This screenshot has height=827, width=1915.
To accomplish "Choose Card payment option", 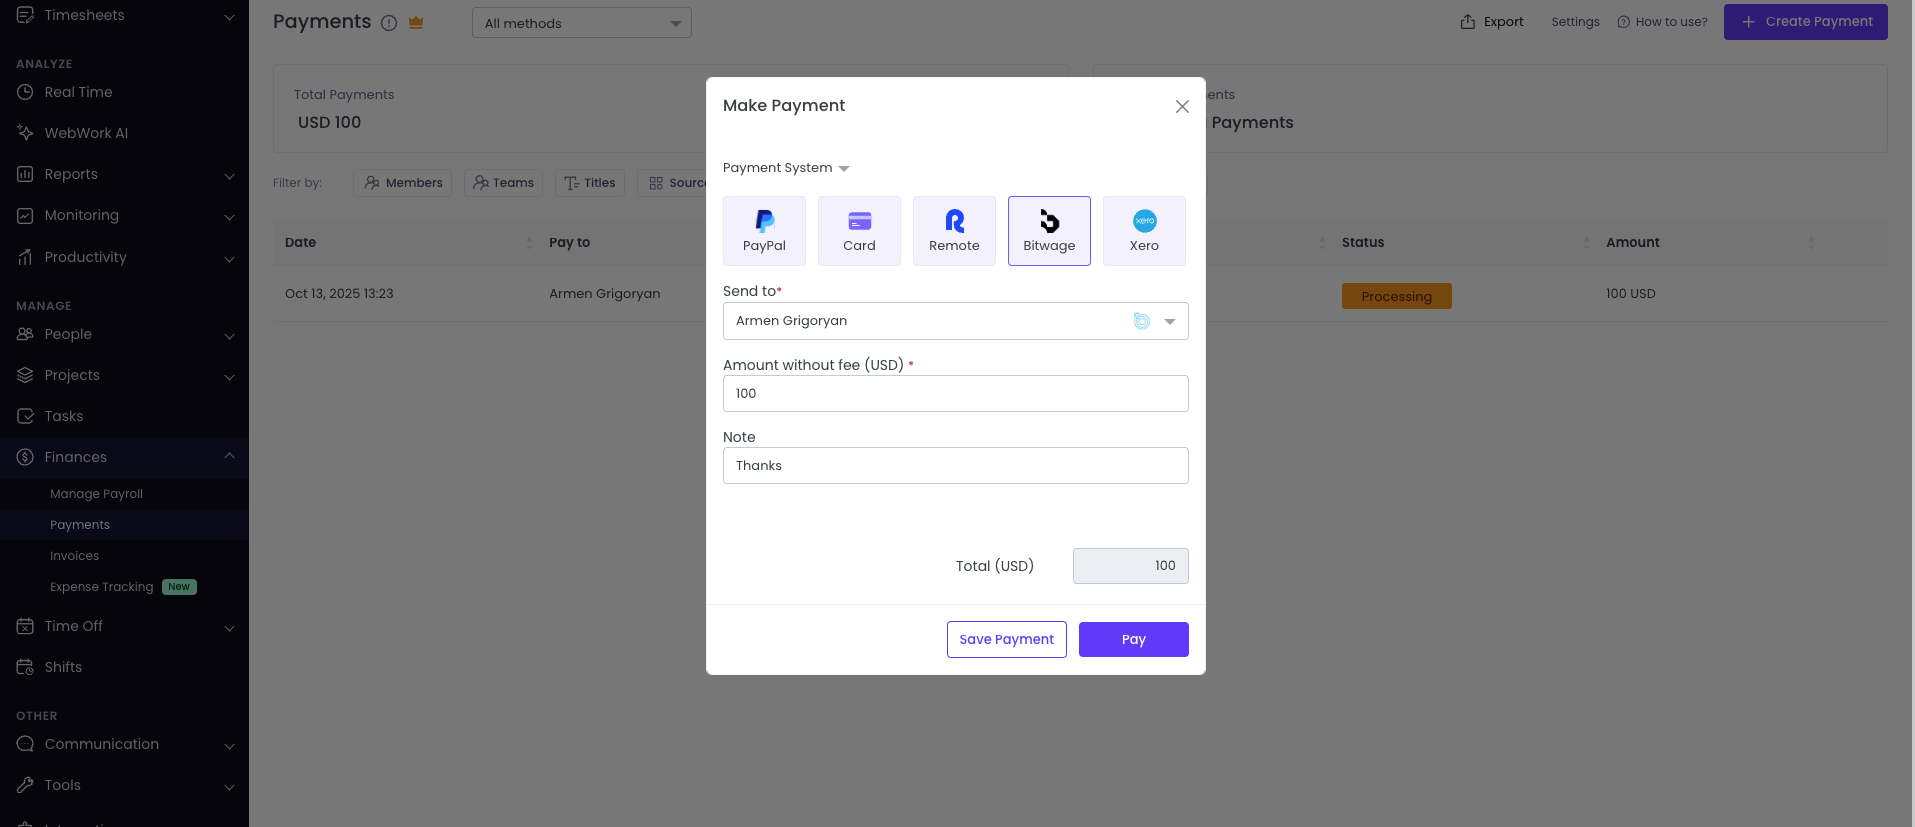I will (x=859, y=231).
